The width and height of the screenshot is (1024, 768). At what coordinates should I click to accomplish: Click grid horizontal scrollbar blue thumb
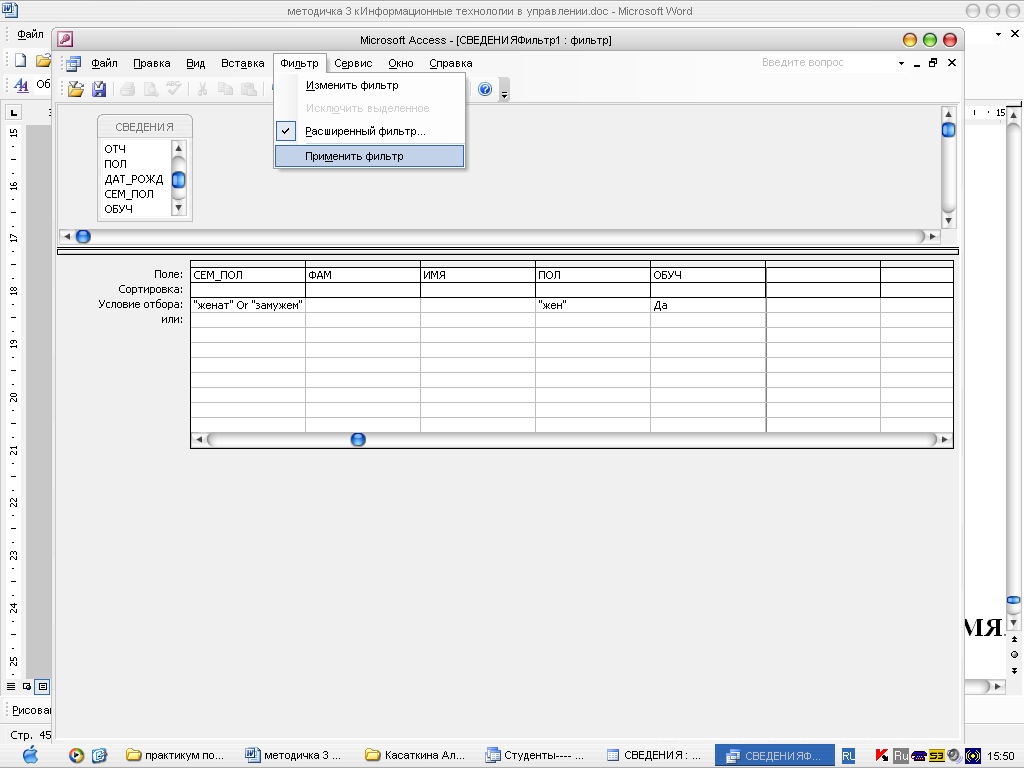pos(358,440)
